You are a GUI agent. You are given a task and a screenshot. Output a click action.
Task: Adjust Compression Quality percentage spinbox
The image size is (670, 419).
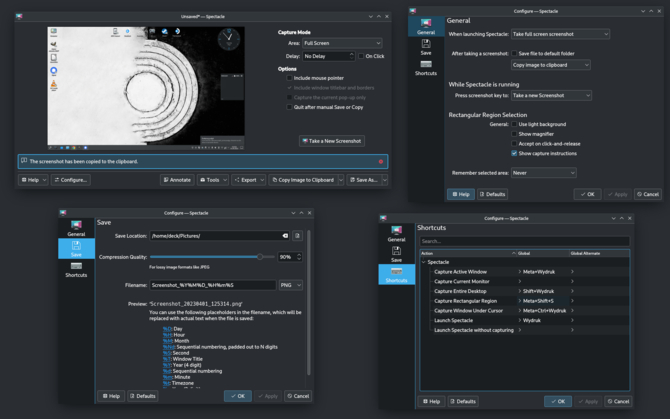(290, 257)
